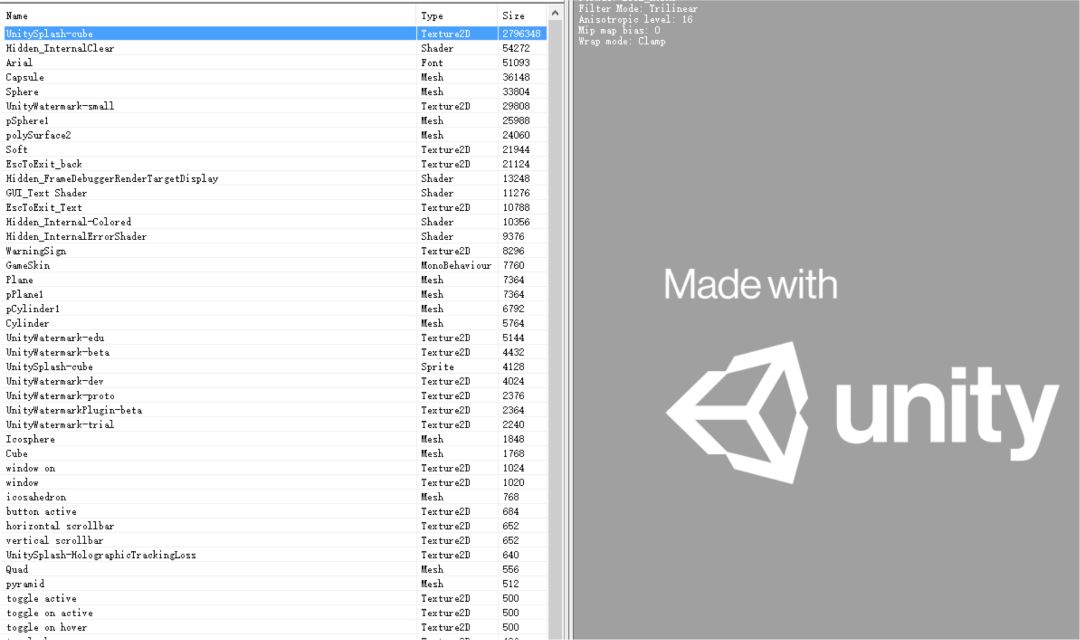
Task: Select the Hidden_InternalClear shader row
Action: [276, 48]
